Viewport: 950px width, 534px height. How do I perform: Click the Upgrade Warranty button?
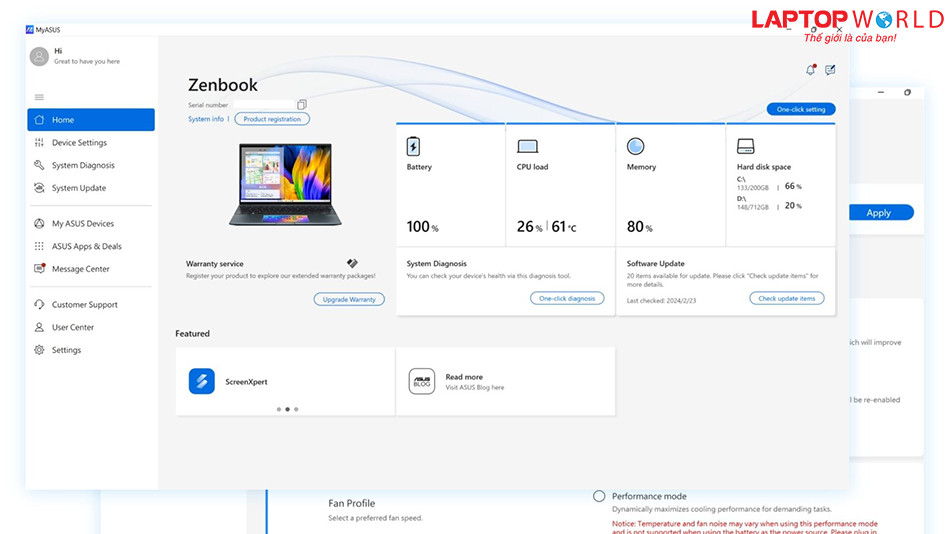pyautogui.click(x=348, y=299)
